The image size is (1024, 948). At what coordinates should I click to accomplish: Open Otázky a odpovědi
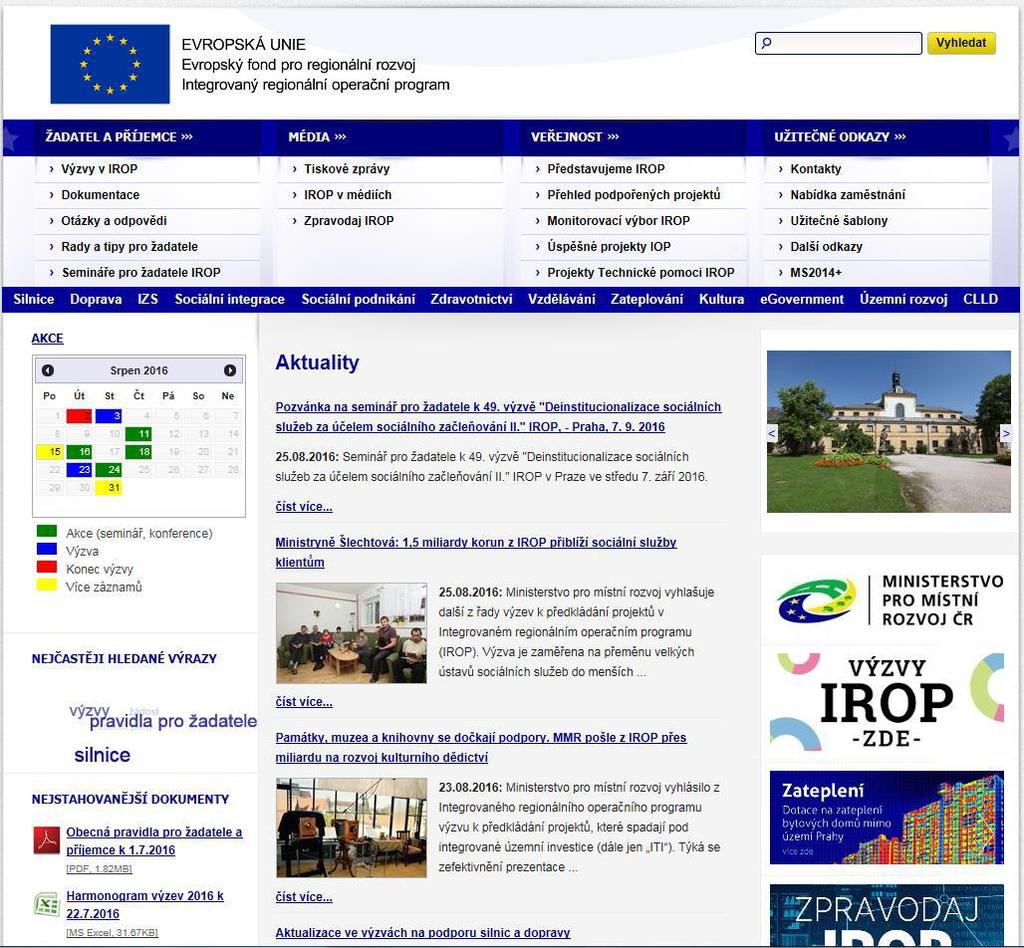pyautogui.click(x=114, y=221)
